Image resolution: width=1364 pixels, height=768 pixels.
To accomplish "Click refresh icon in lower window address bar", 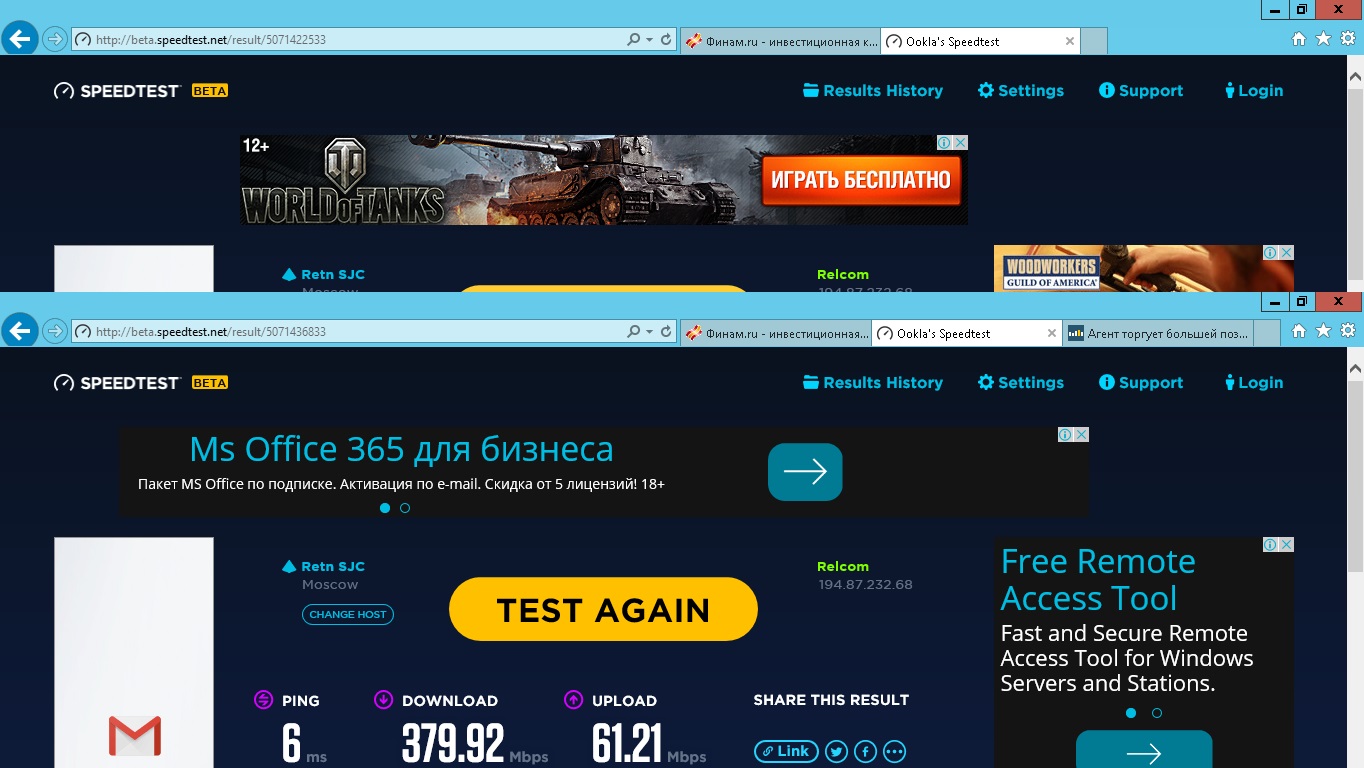I will tap(666, 332).
